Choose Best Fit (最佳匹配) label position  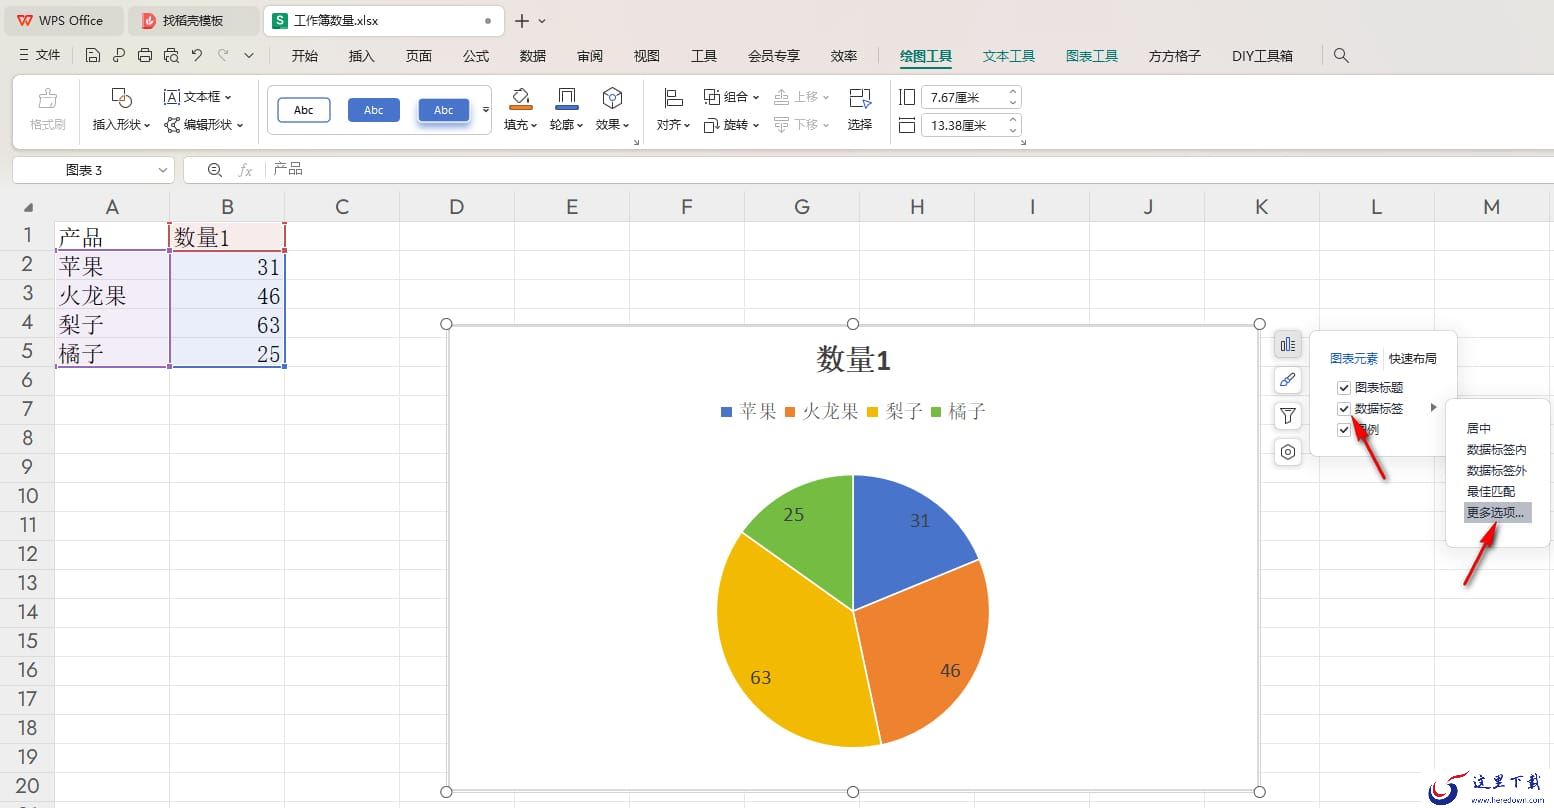click(x=1491, y=491)
